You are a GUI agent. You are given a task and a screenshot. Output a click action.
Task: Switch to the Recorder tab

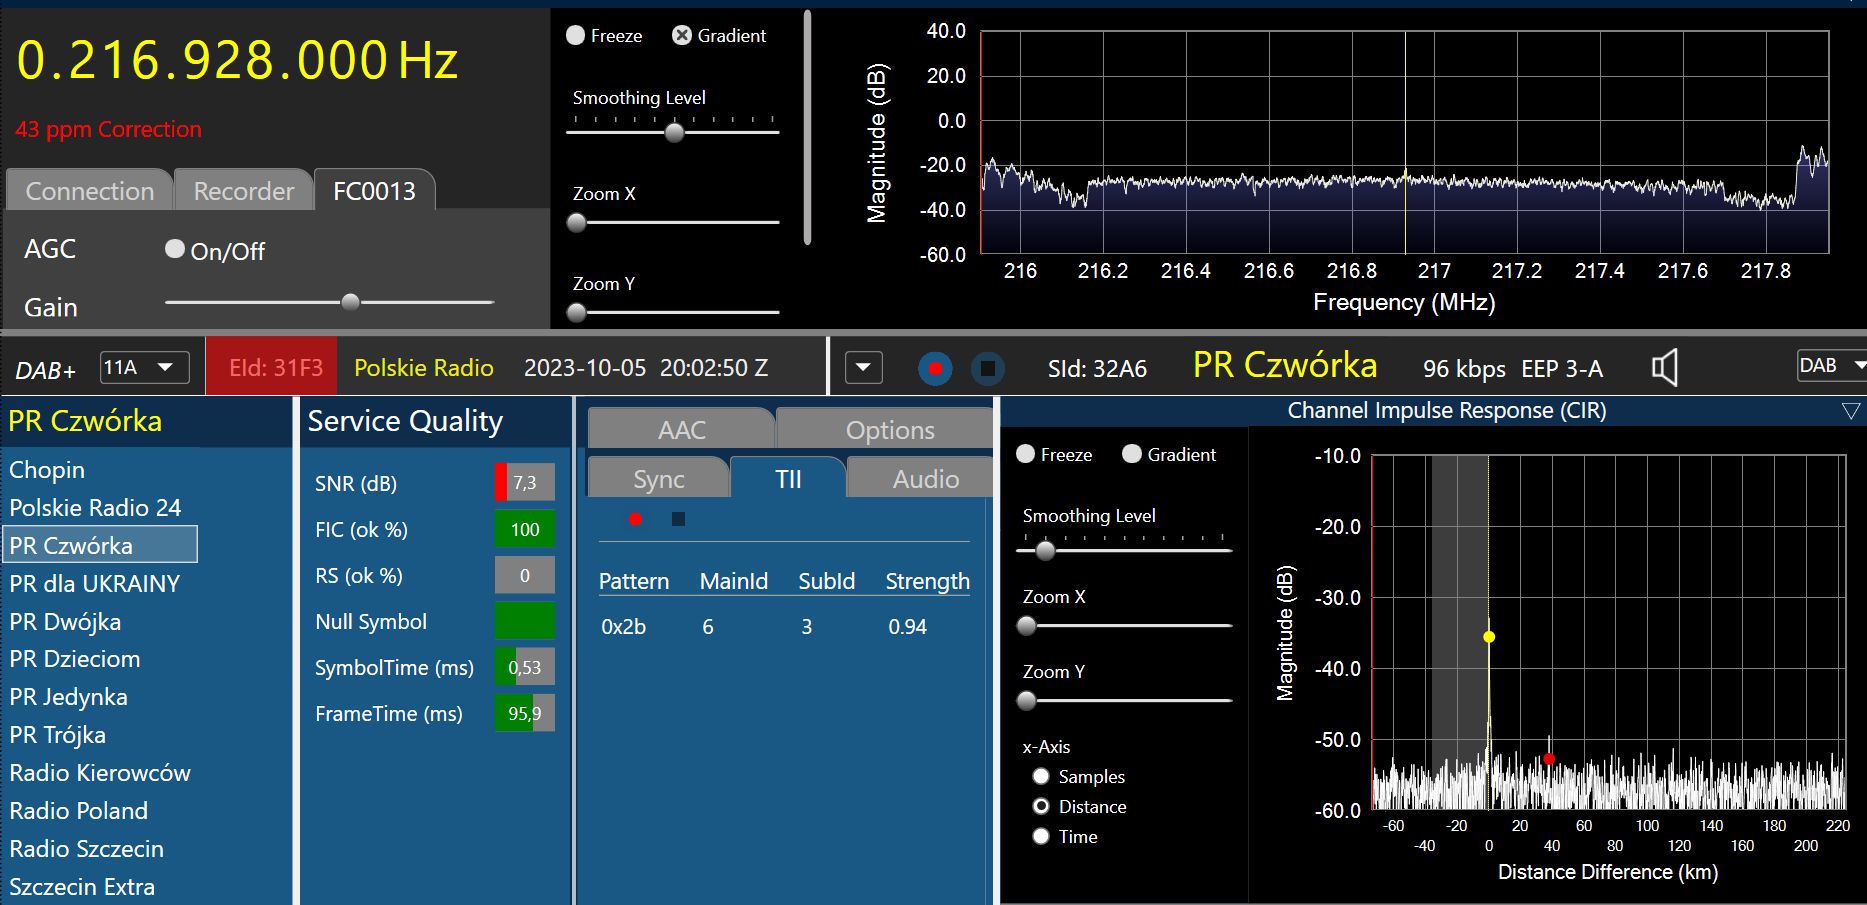(x=243, y=191)
